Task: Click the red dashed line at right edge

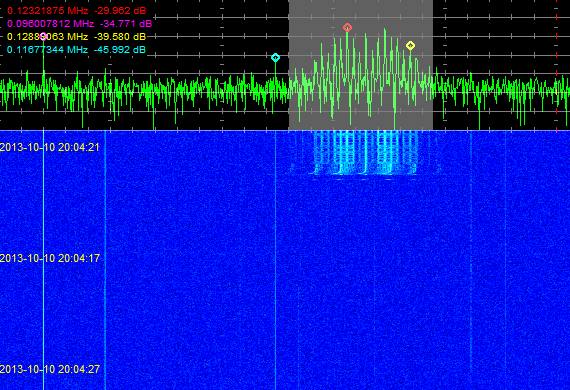Action: (x=557, y=65)
